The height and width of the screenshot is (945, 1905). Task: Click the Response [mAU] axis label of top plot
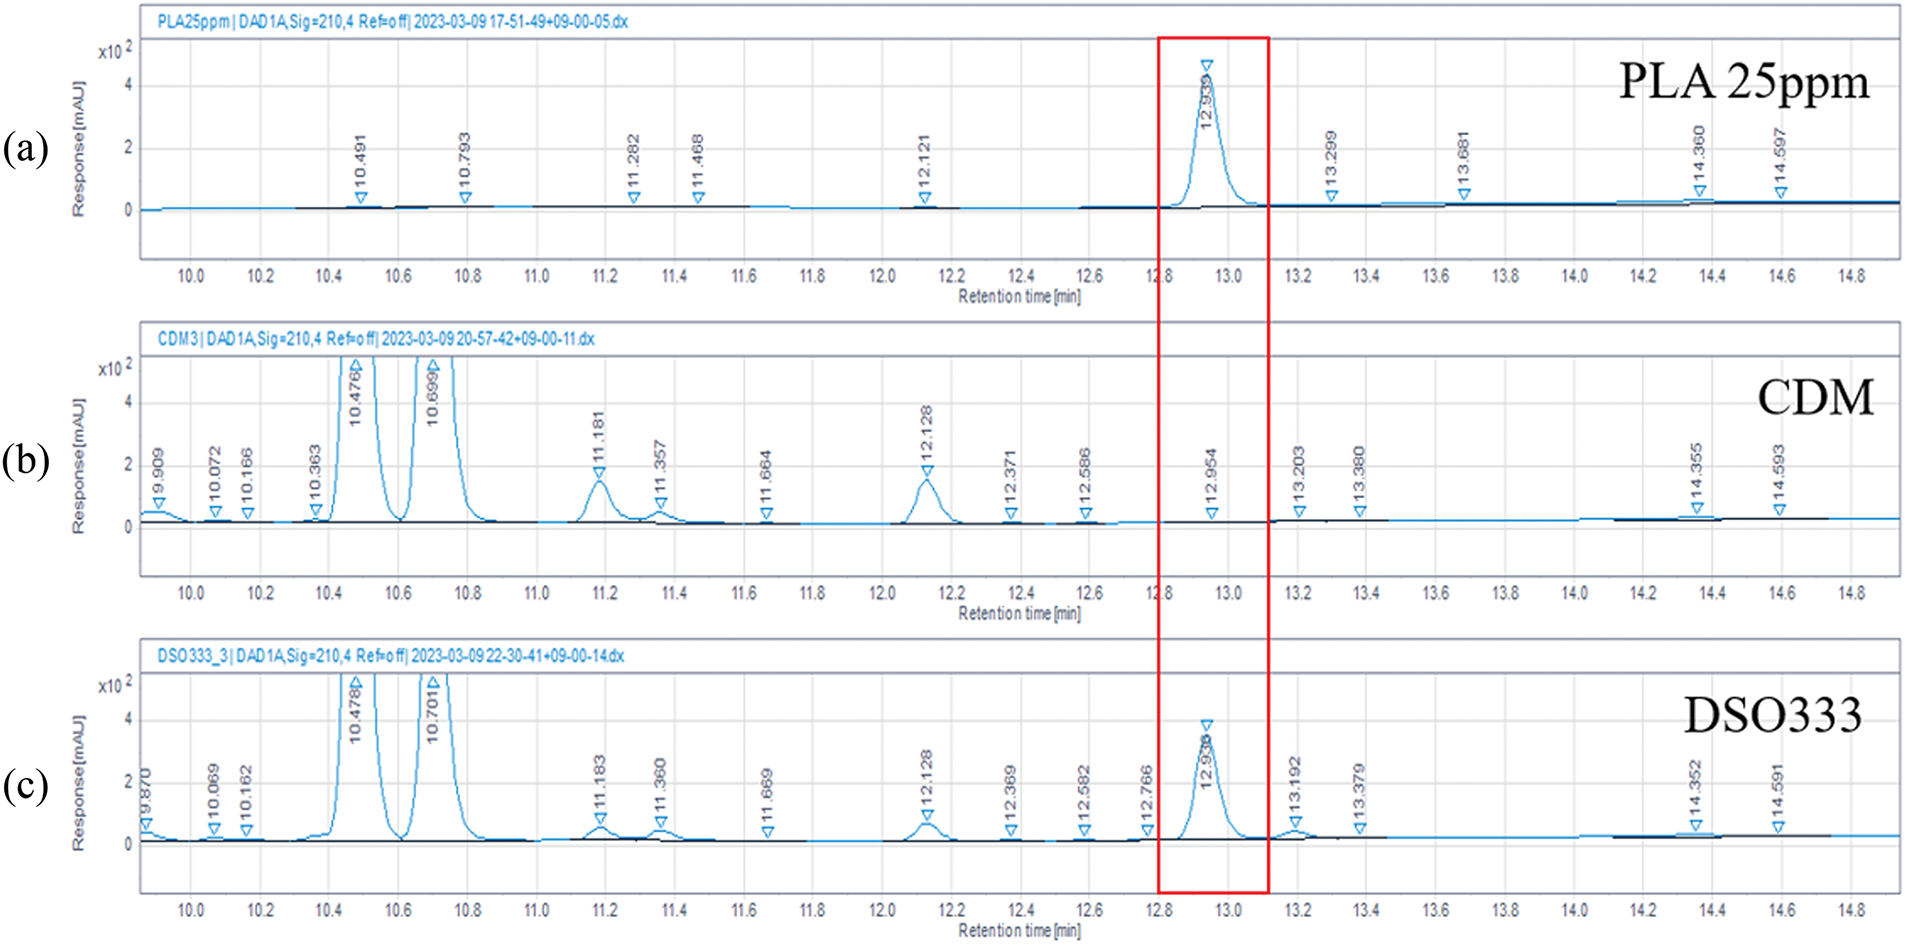point(78,150)
